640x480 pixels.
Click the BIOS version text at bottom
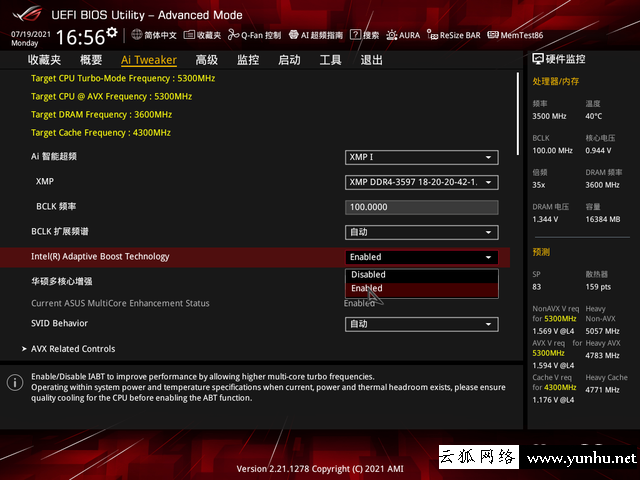(320, 469)
